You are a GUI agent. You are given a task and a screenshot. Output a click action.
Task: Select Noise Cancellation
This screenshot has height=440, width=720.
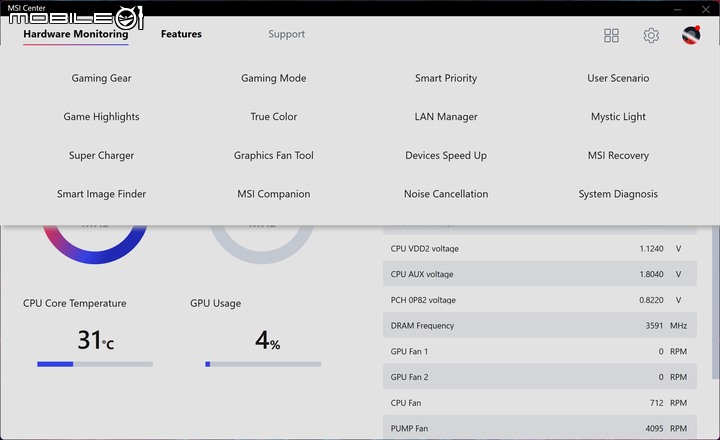pos(446,194)
